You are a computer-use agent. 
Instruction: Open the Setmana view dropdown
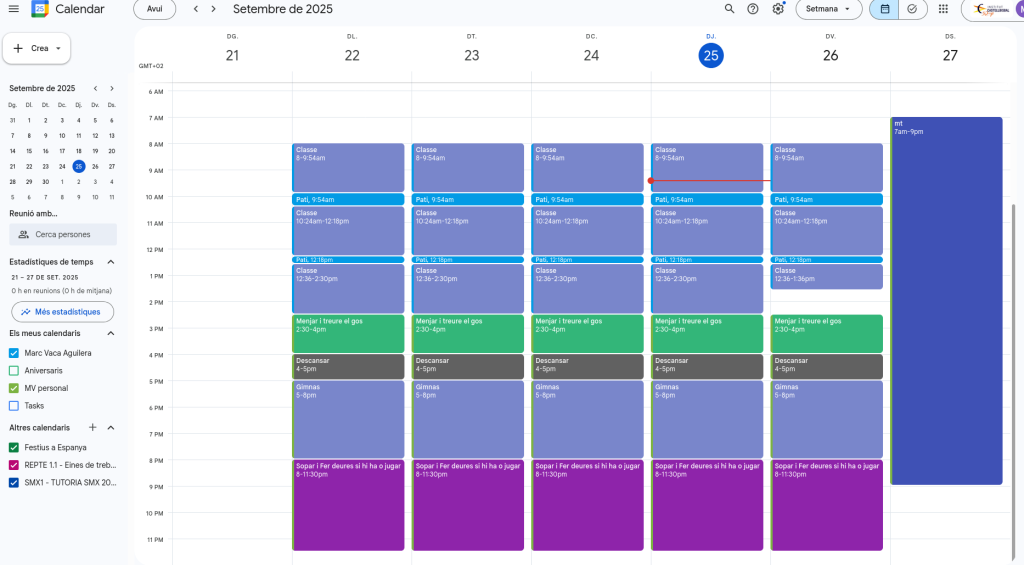pos(828,9)
